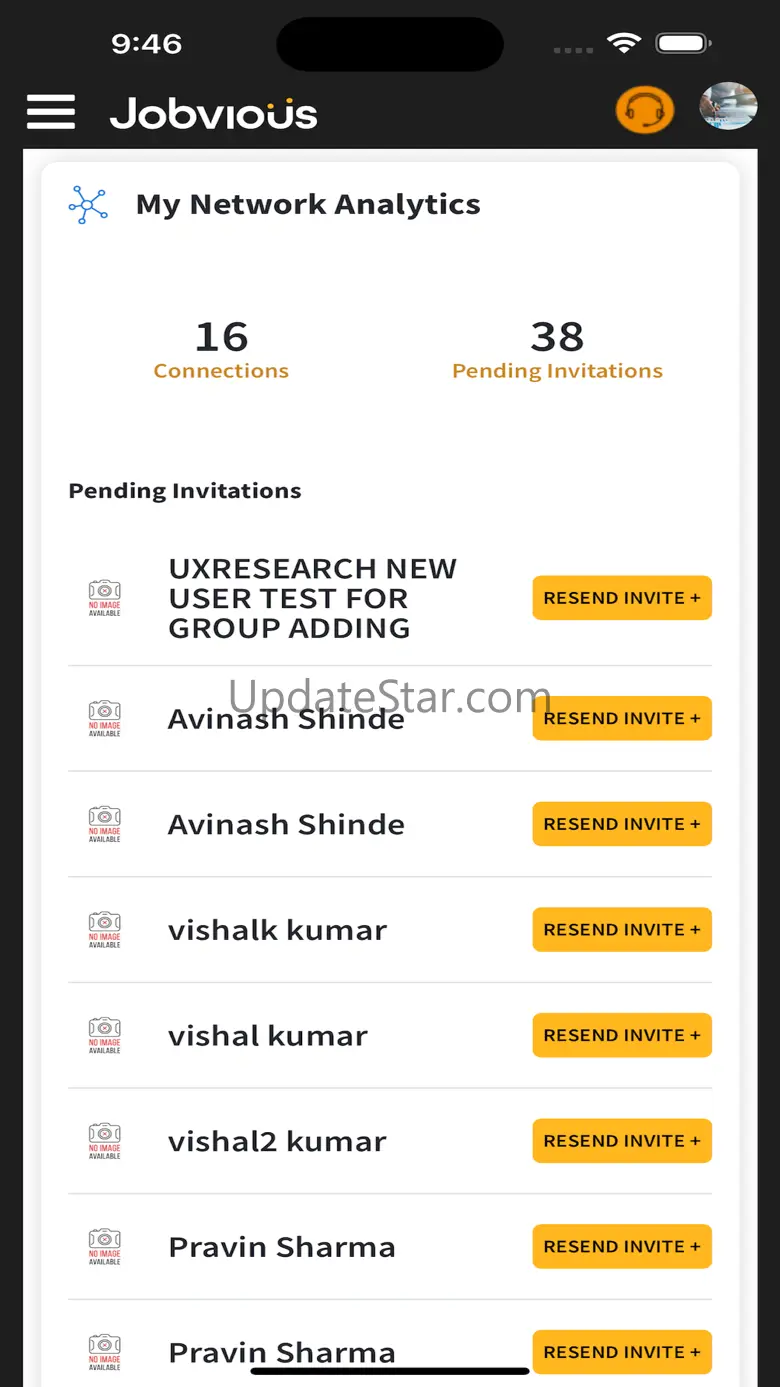View the 16 Connections count

click(221, 349)
